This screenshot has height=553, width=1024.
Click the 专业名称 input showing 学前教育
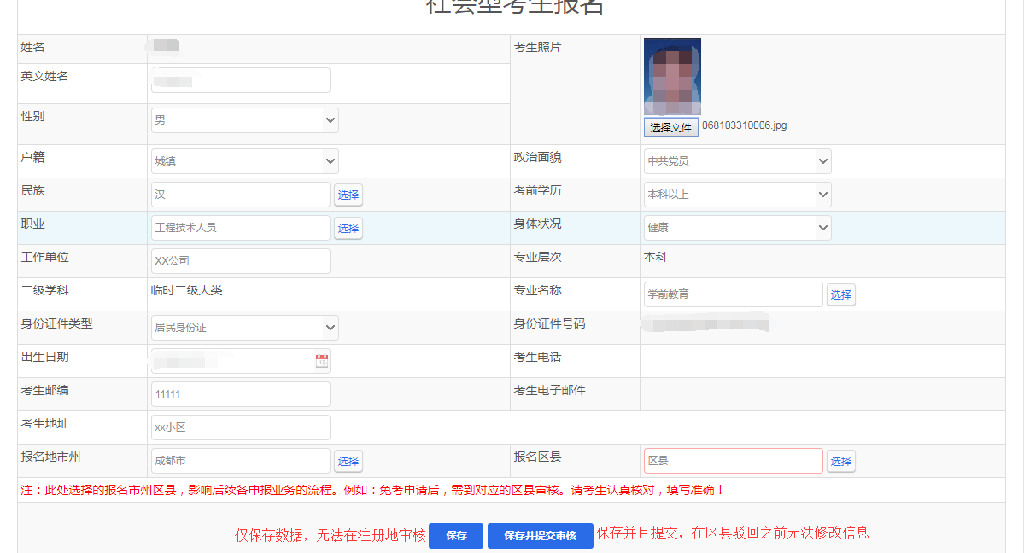(733, 294)
